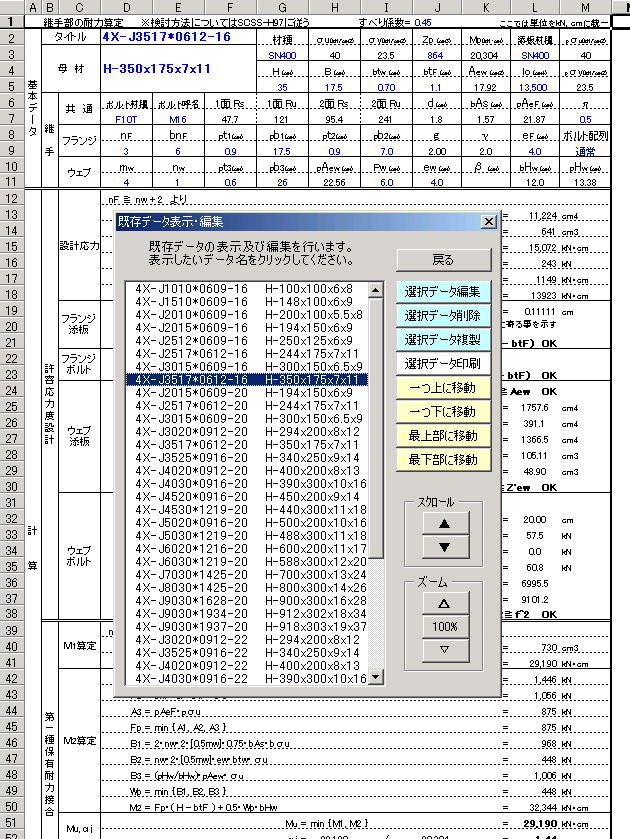Select list entry 4X-J2512*0609-16
This screenshot has width=630, height=839.
[247, 341]
